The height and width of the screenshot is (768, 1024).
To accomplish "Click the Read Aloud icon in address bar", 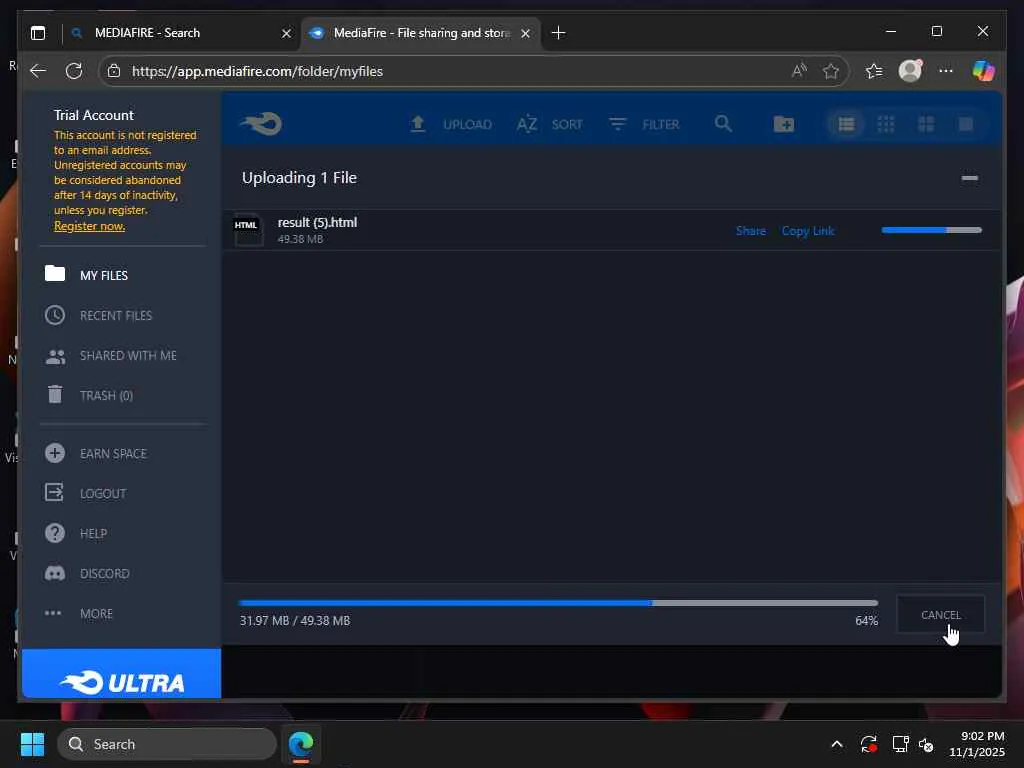I will click(x=799, y=71).
